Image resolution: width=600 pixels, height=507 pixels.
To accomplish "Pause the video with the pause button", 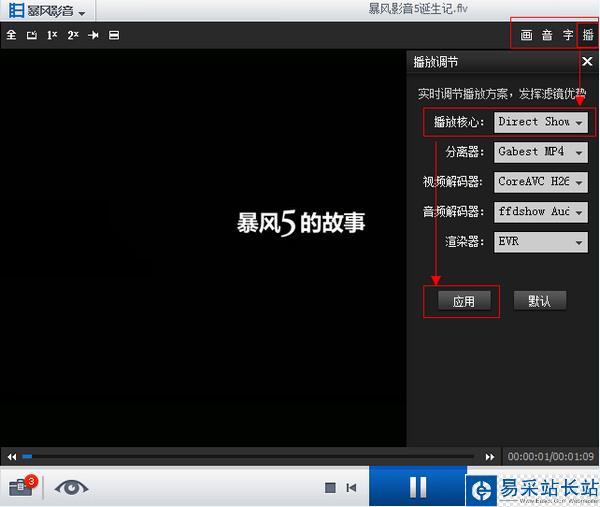I will [417, 487].
